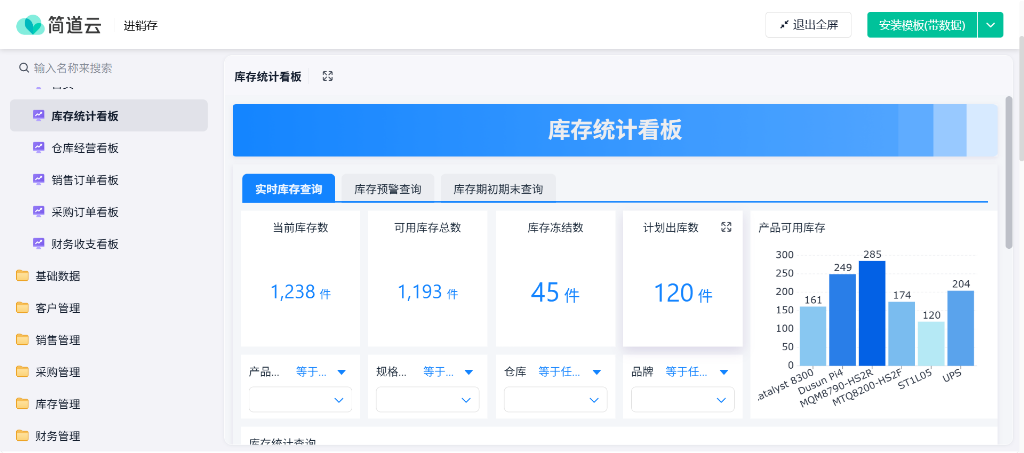Viewport: 1024px width, 453px height.
Task: Click the folder icon of 客户管理
Action: click(23, 307)
